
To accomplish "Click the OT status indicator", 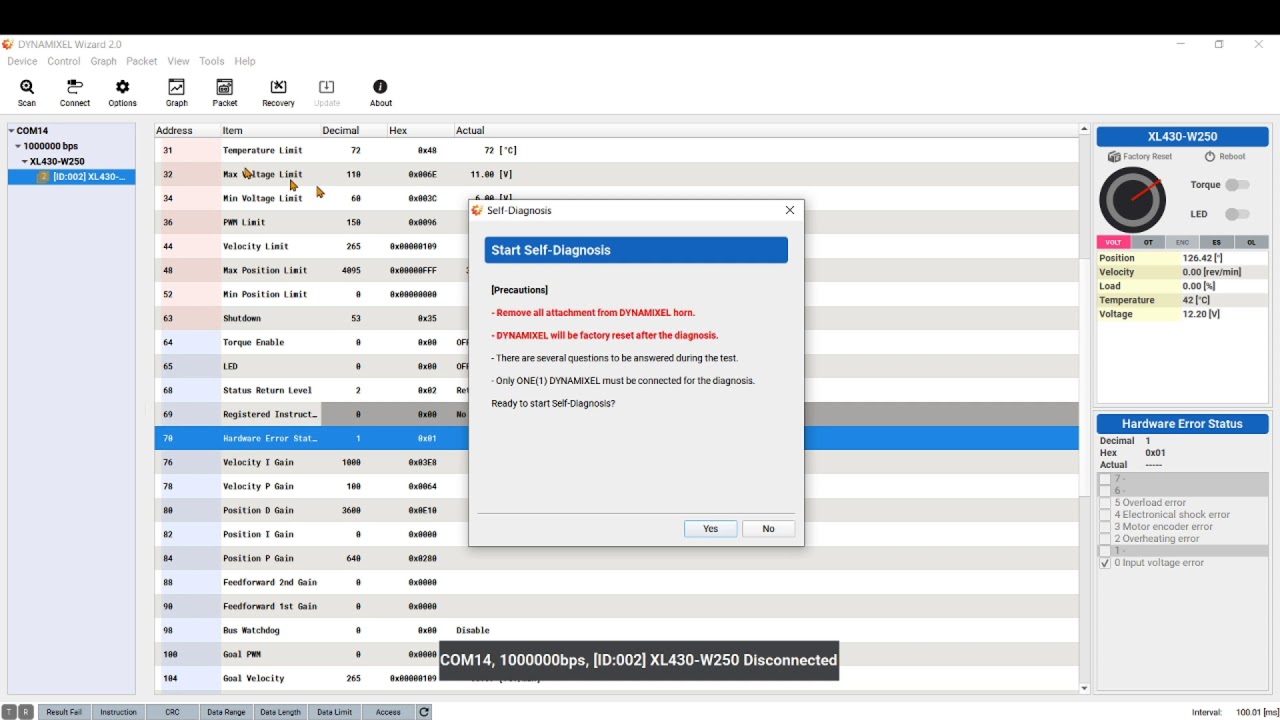I will 1148,242.
